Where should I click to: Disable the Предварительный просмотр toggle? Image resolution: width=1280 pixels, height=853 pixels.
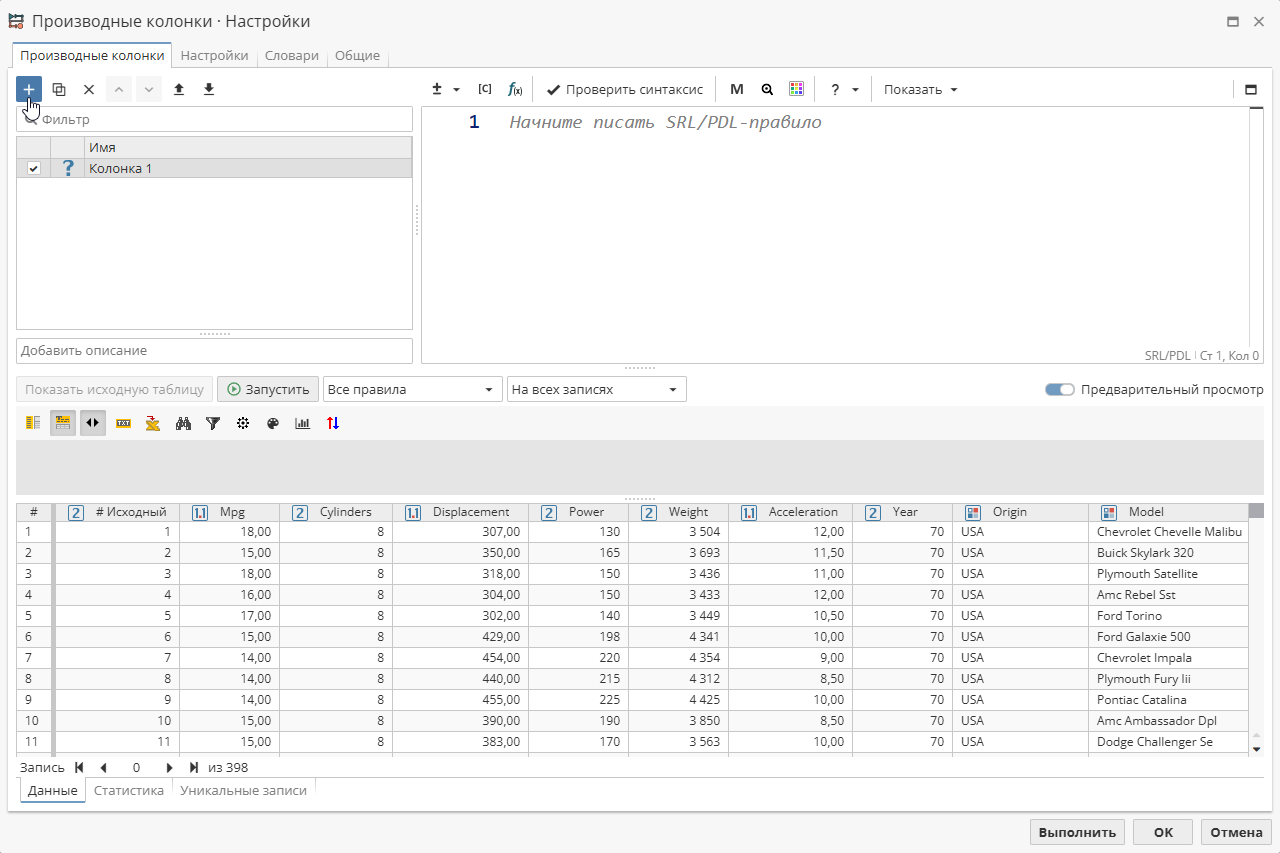(x=1059, y=389)
